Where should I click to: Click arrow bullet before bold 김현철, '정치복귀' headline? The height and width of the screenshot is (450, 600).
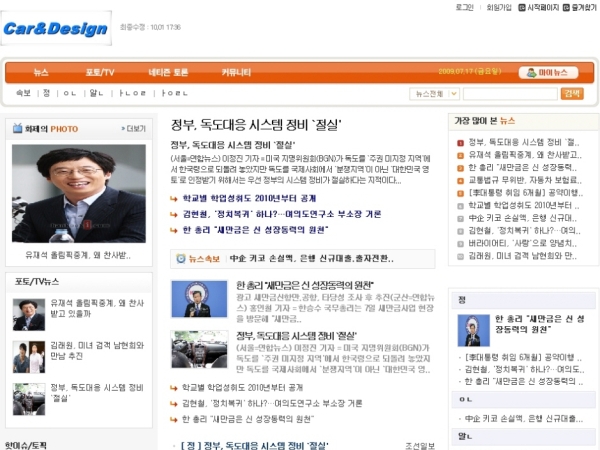pyautogui.click(x=174, y=214)
